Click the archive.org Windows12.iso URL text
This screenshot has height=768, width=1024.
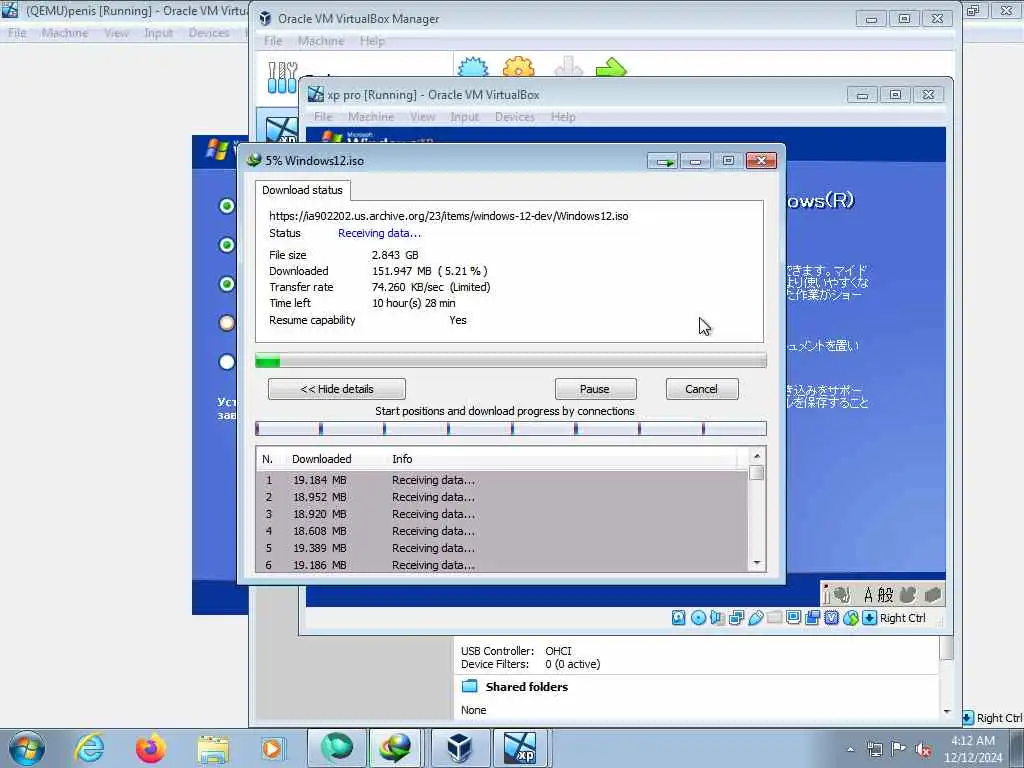[449, 216]
